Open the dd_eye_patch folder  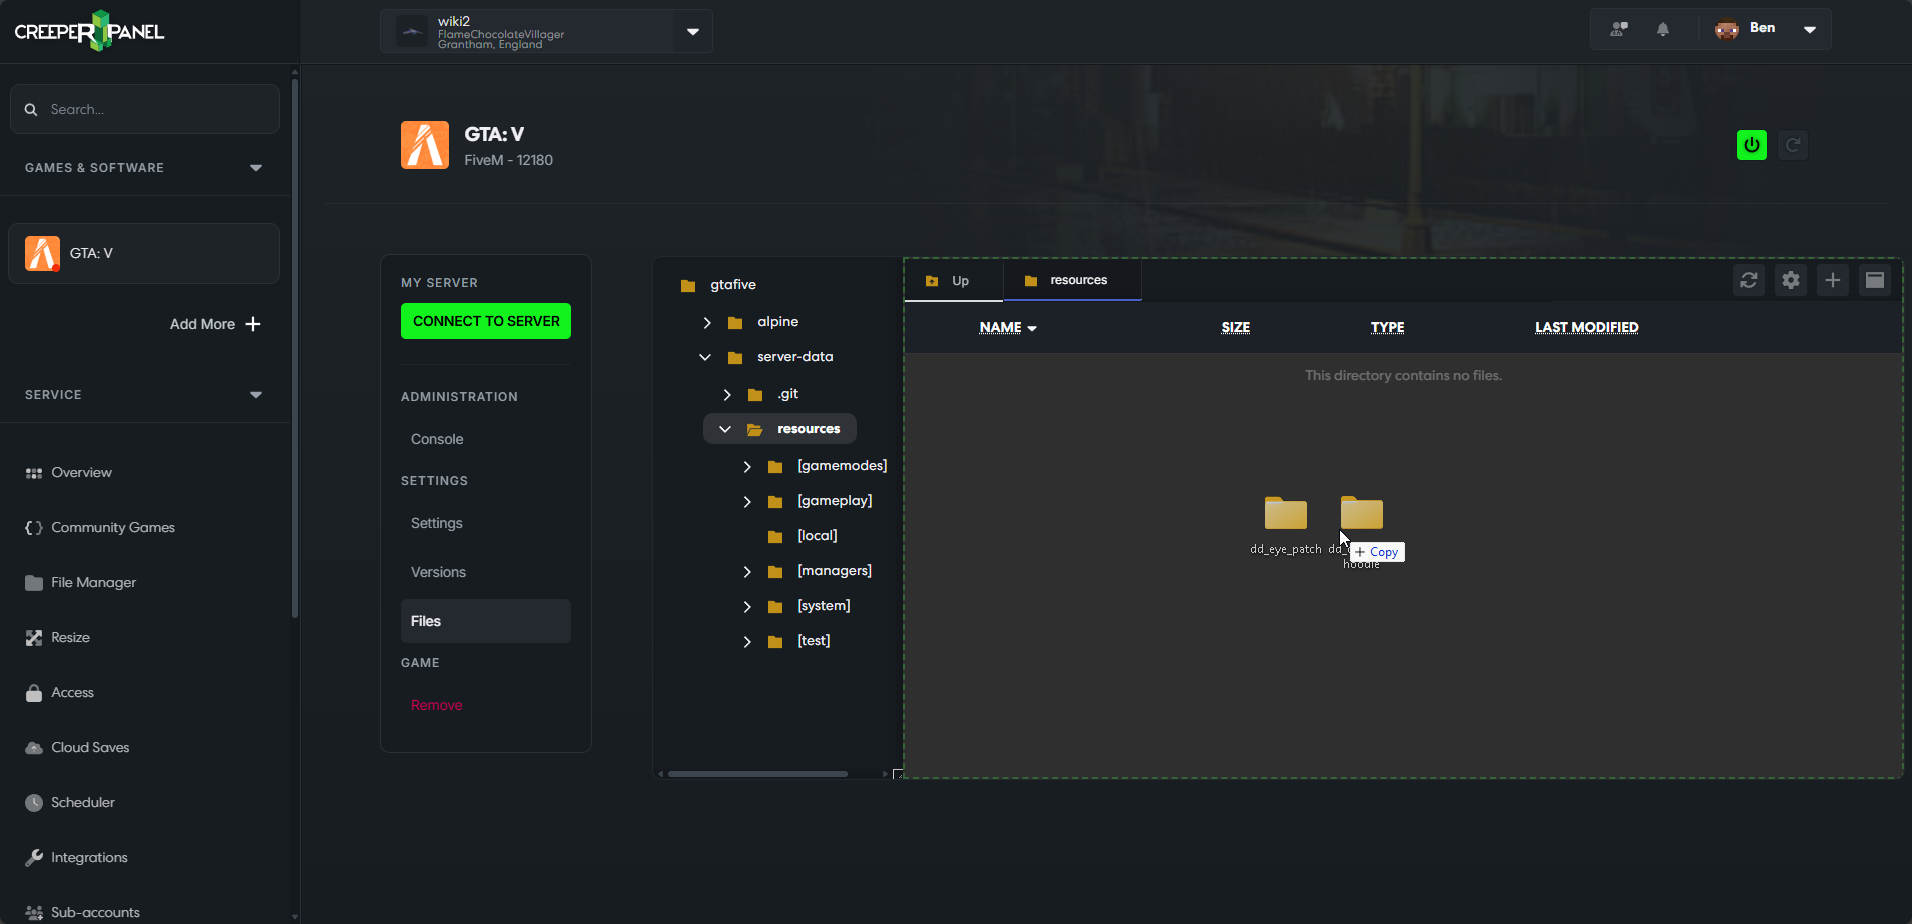1285,513
